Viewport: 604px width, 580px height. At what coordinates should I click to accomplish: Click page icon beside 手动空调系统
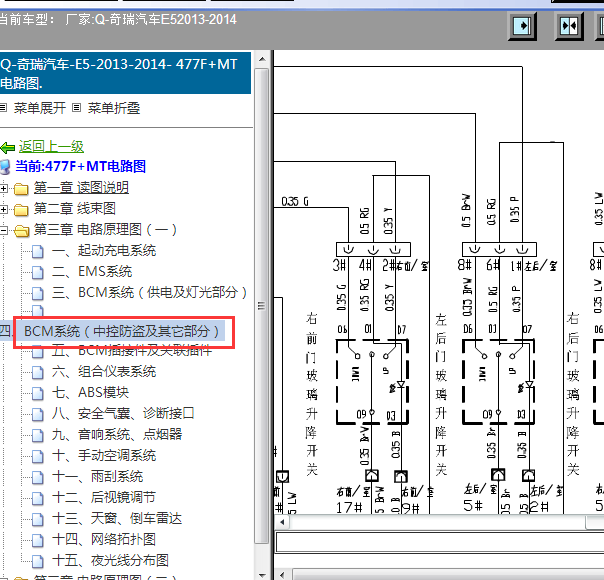(37, 456)
